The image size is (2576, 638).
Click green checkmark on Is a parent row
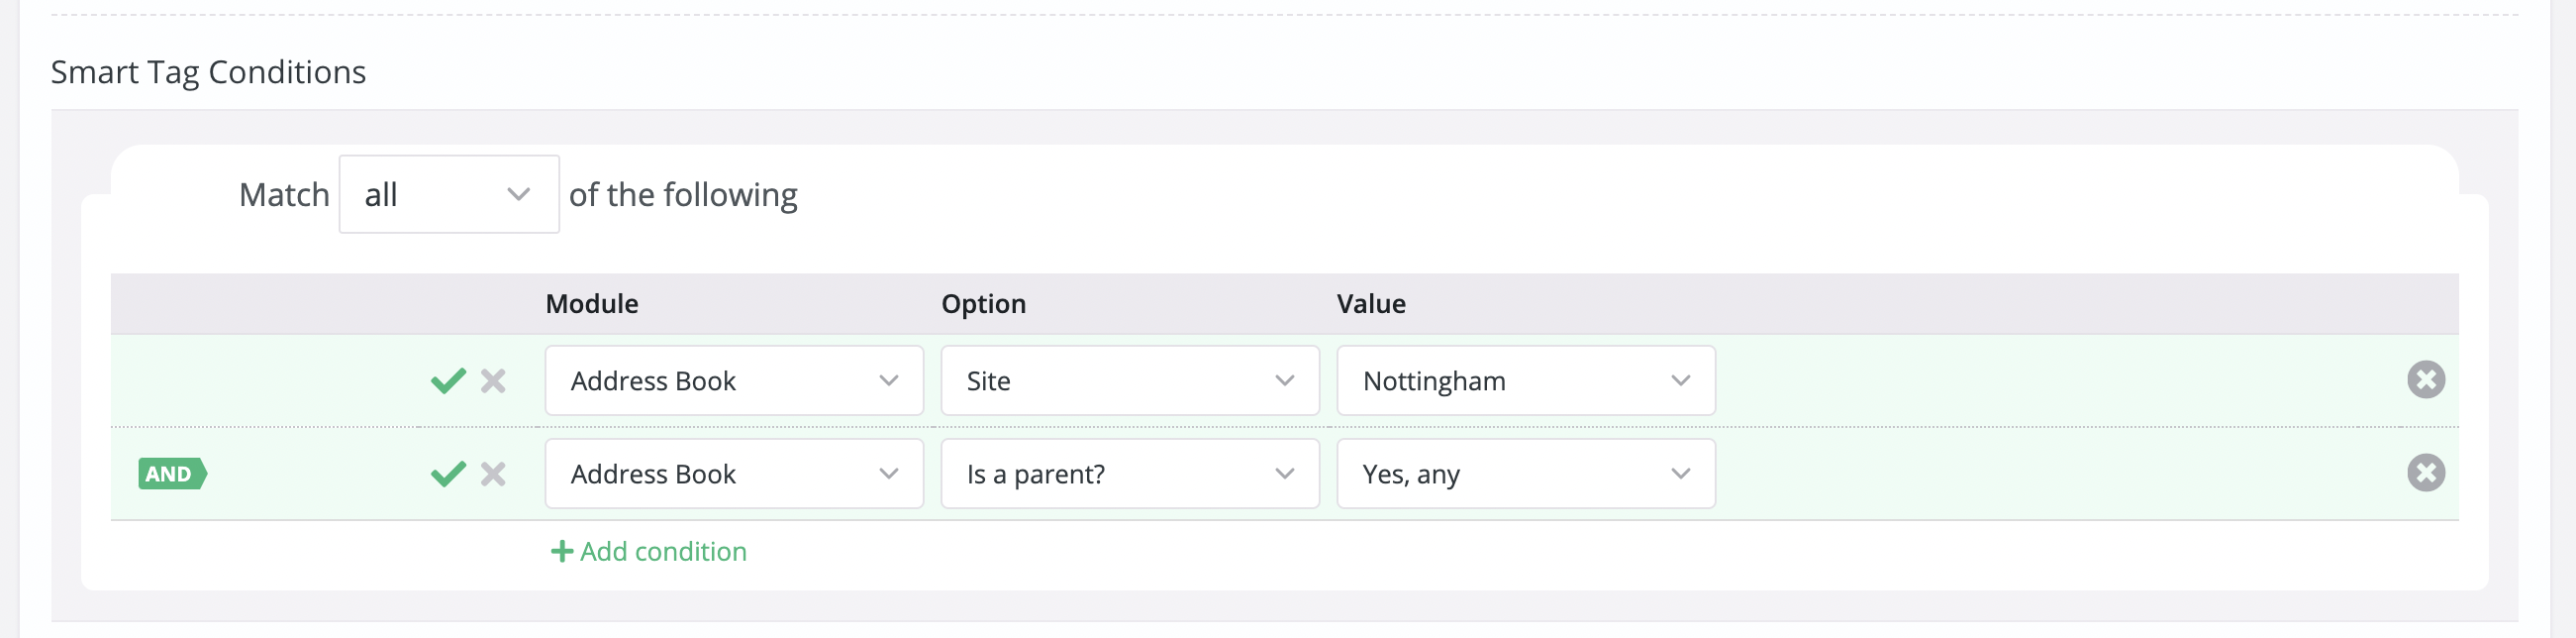click(x=448, y=474)
